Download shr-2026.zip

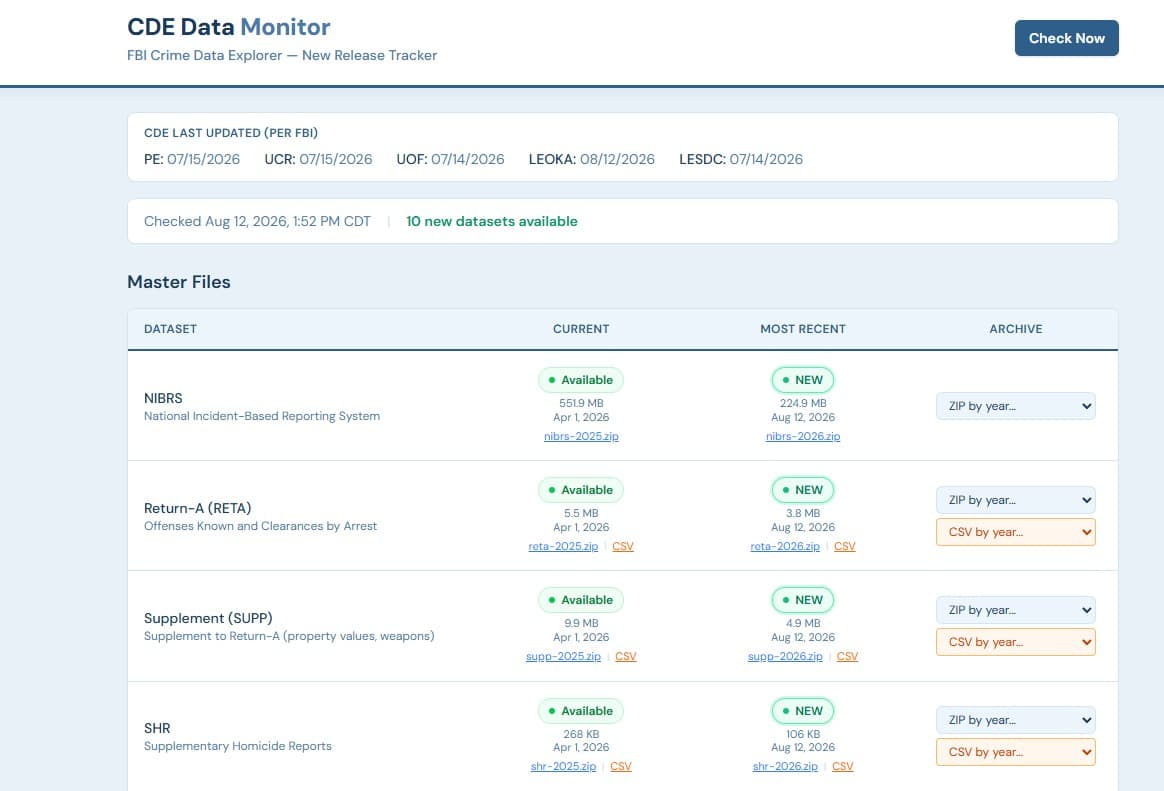[785, 767]
